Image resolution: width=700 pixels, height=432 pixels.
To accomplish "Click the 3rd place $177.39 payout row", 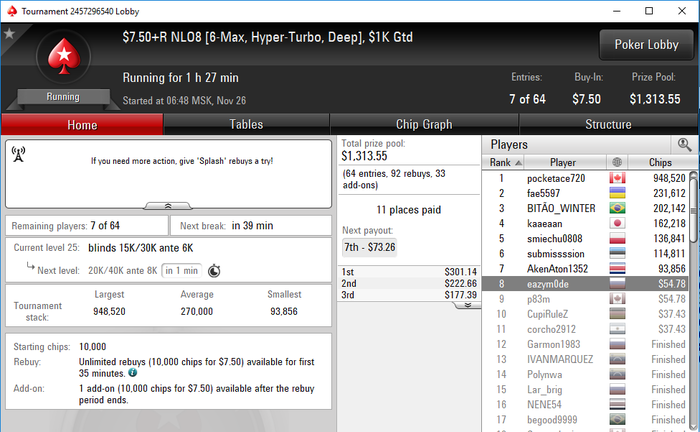I will [x=409, y=295].
